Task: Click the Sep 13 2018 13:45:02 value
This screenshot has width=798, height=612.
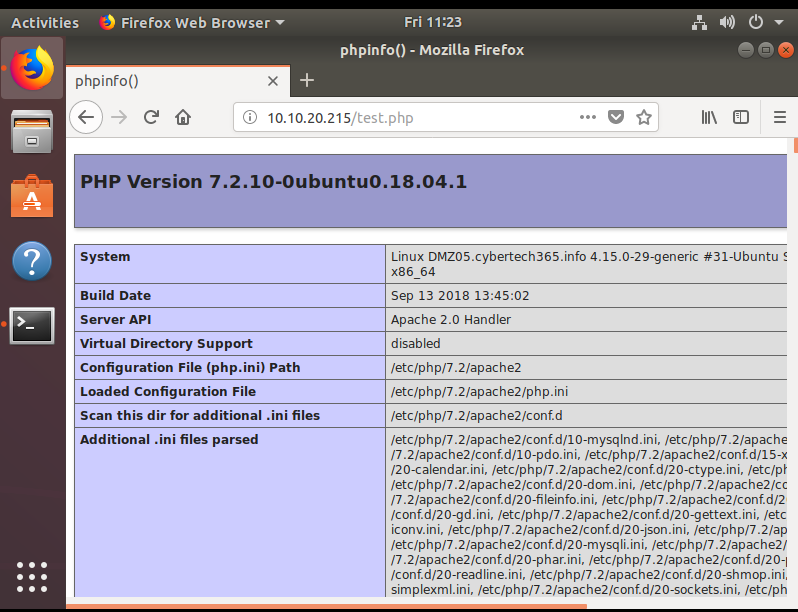Action: 460,296
